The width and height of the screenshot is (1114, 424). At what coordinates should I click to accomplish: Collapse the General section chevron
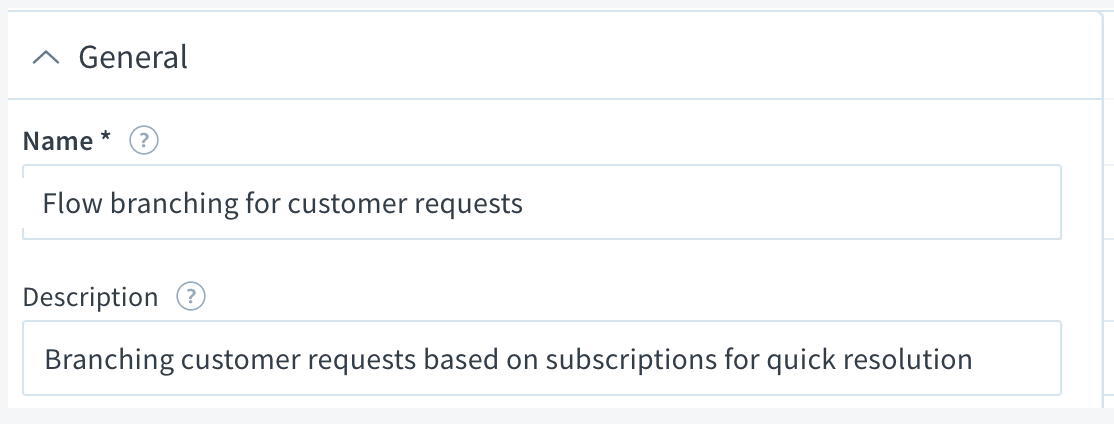point(45,58)
